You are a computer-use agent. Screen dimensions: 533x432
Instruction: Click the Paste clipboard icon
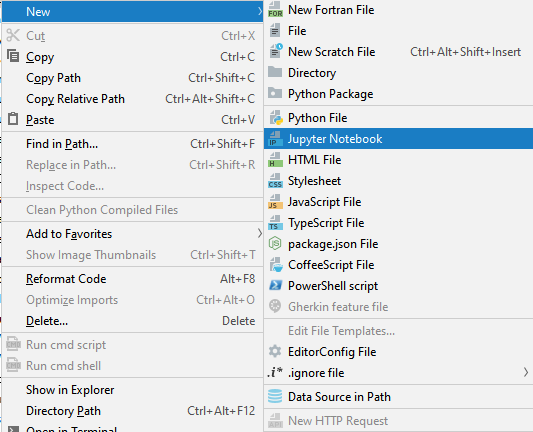(x=13, y=119)
